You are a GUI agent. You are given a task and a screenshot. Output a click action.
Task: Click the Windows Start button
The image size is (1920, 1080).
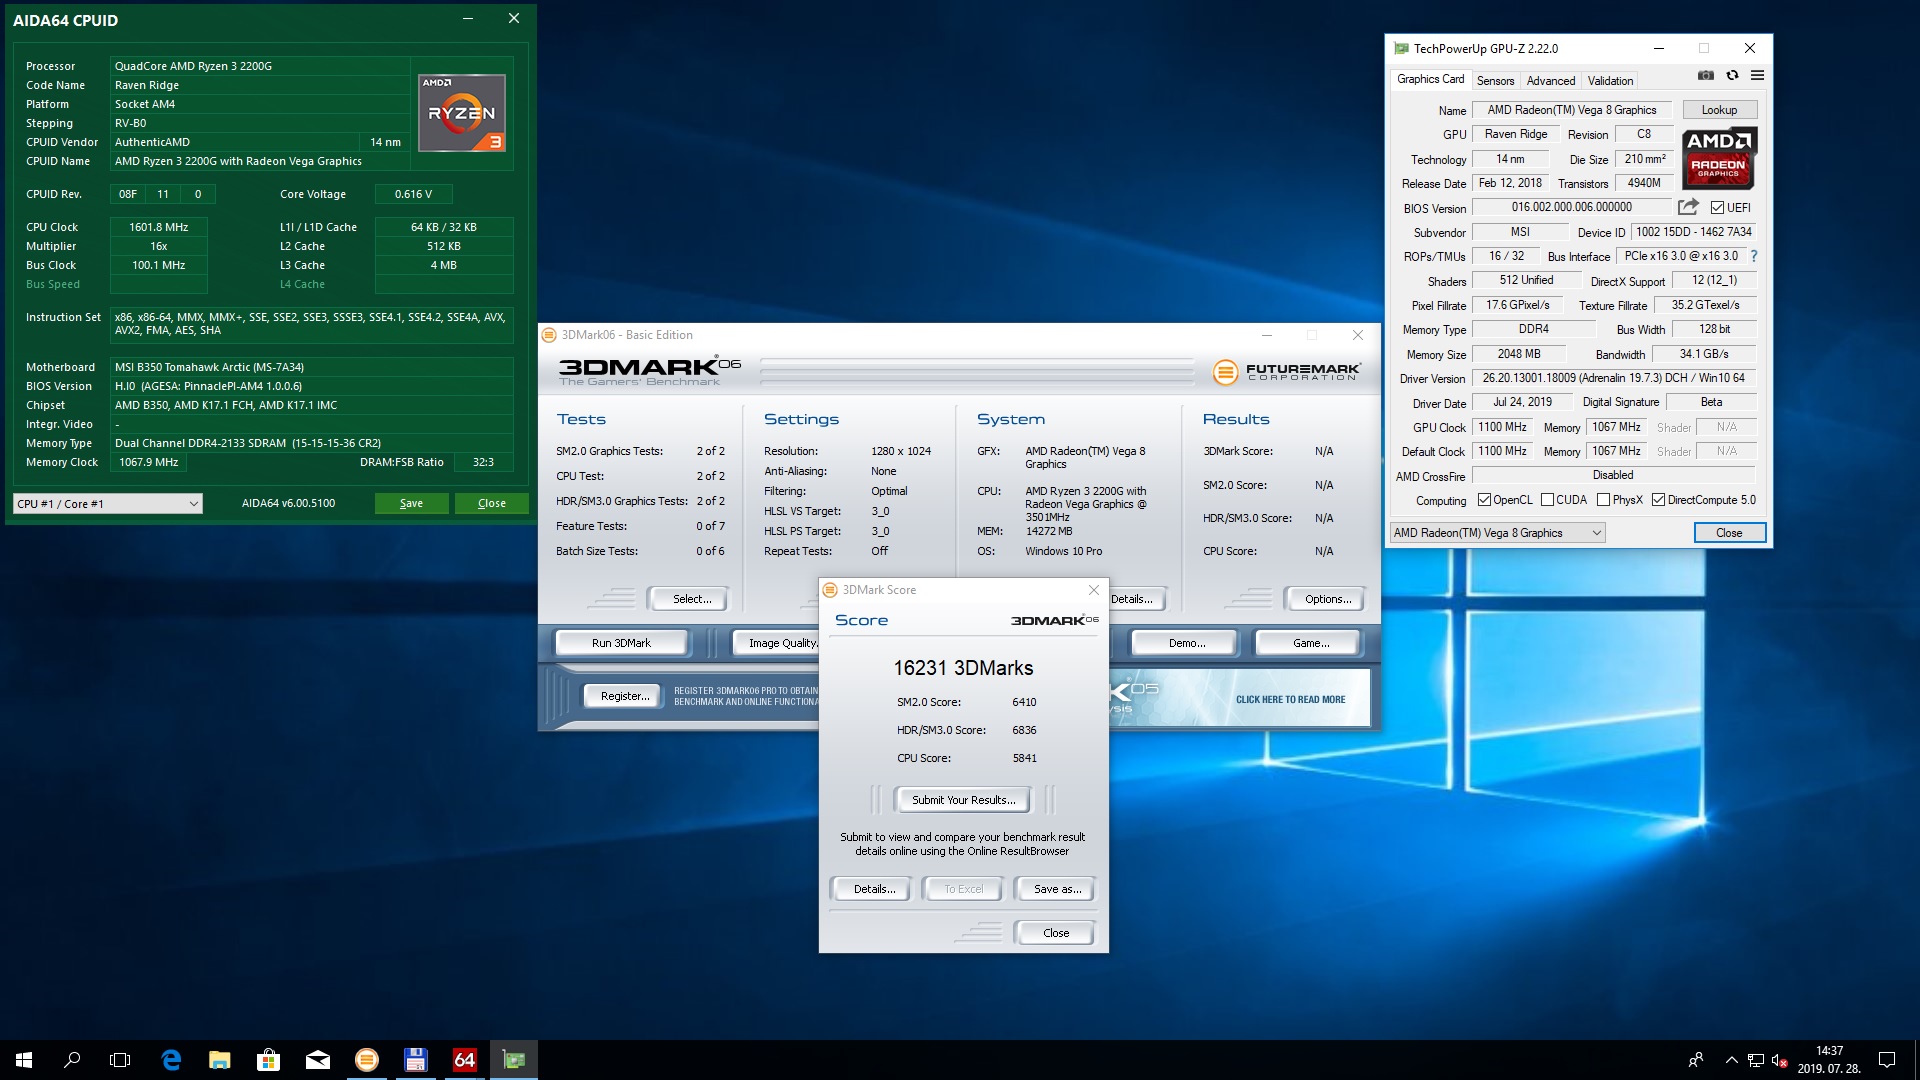[x=24, y=1060]
